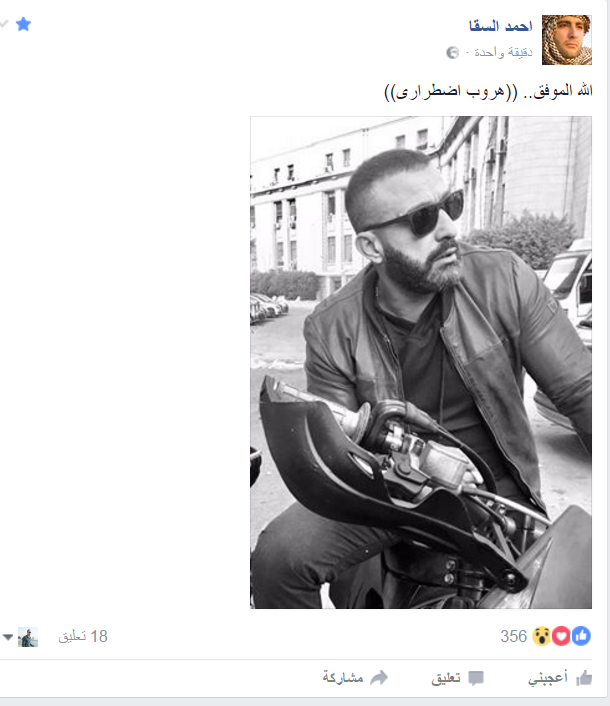Click the أعجبني like label
610x706 pixels.
[548, 678]
